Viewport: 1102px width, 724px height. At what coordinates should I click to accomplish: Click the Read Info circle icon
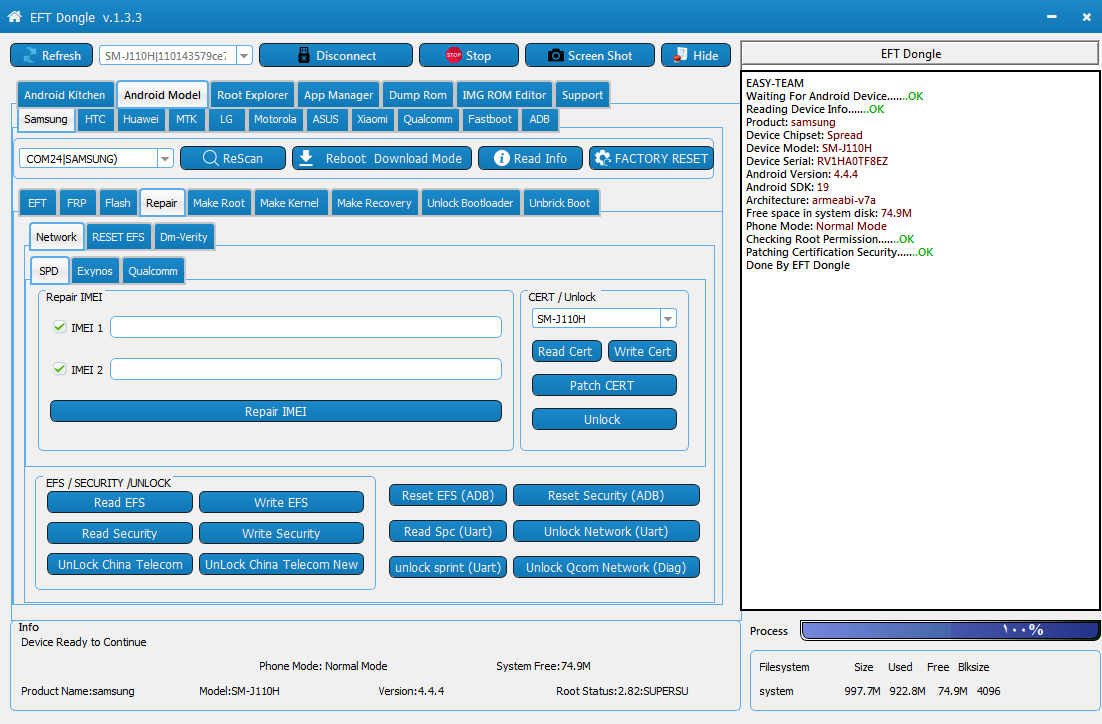click(x=502, y=158)
